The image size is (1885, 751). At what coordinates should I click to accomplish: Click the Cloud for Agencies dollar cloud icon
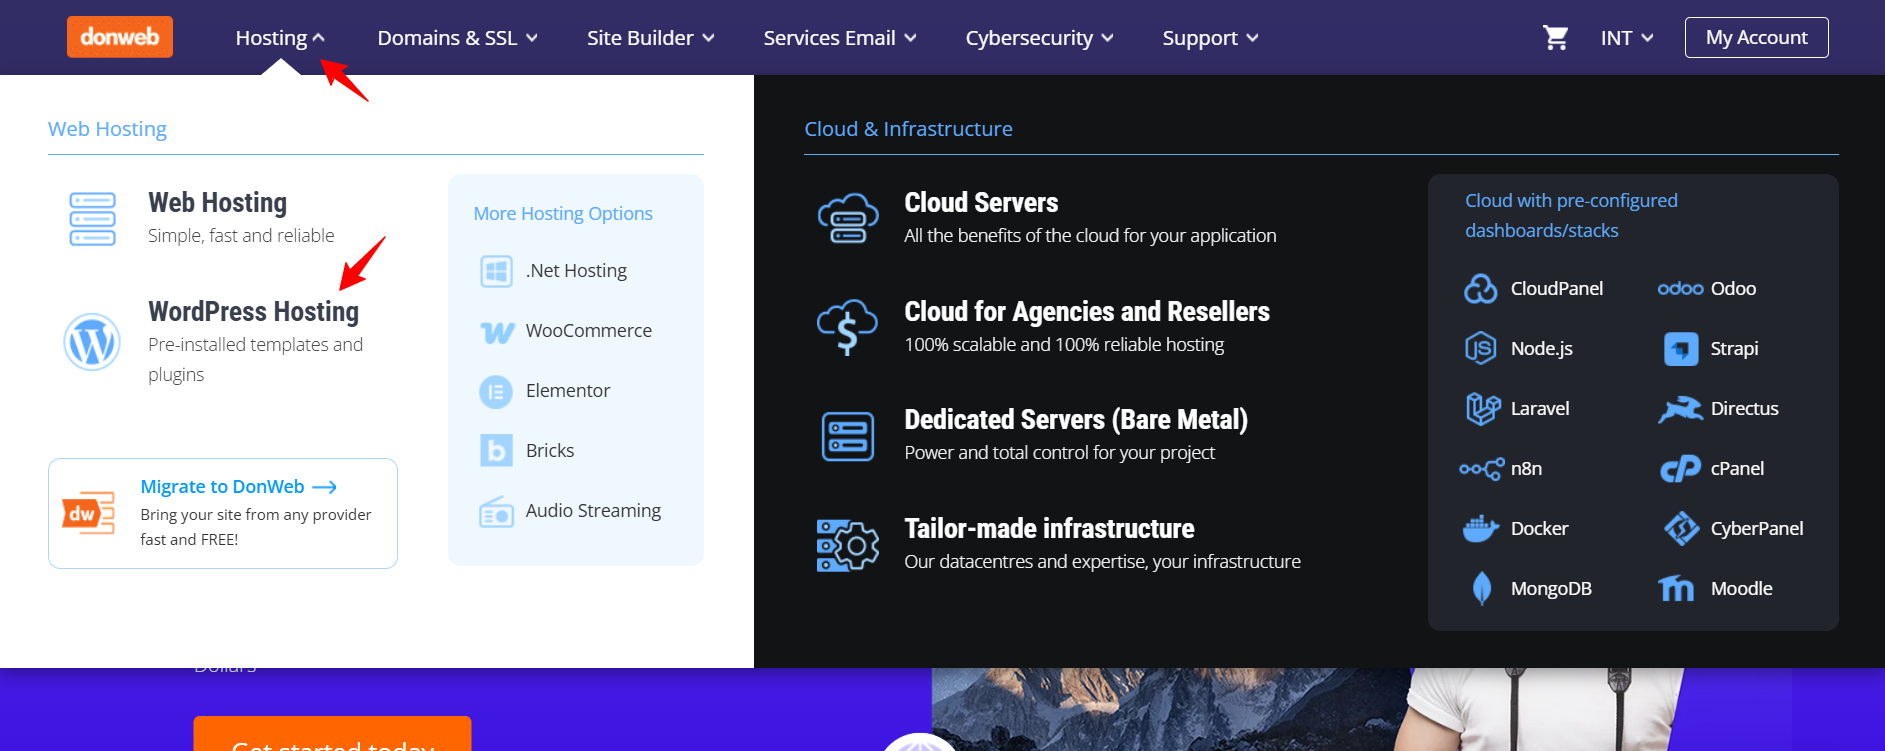tap(847, 327)
